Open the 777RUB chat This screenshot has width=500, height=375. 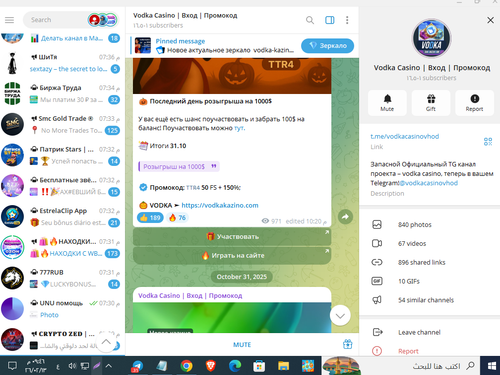[x=62, y=278]
